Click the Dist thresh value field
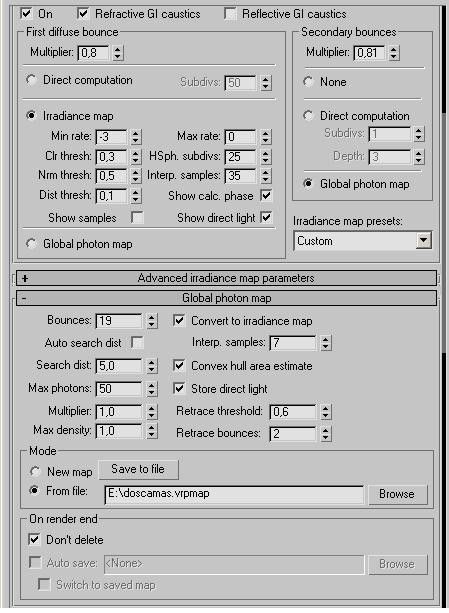The image size is (449, 613). (x=111, y=195)
